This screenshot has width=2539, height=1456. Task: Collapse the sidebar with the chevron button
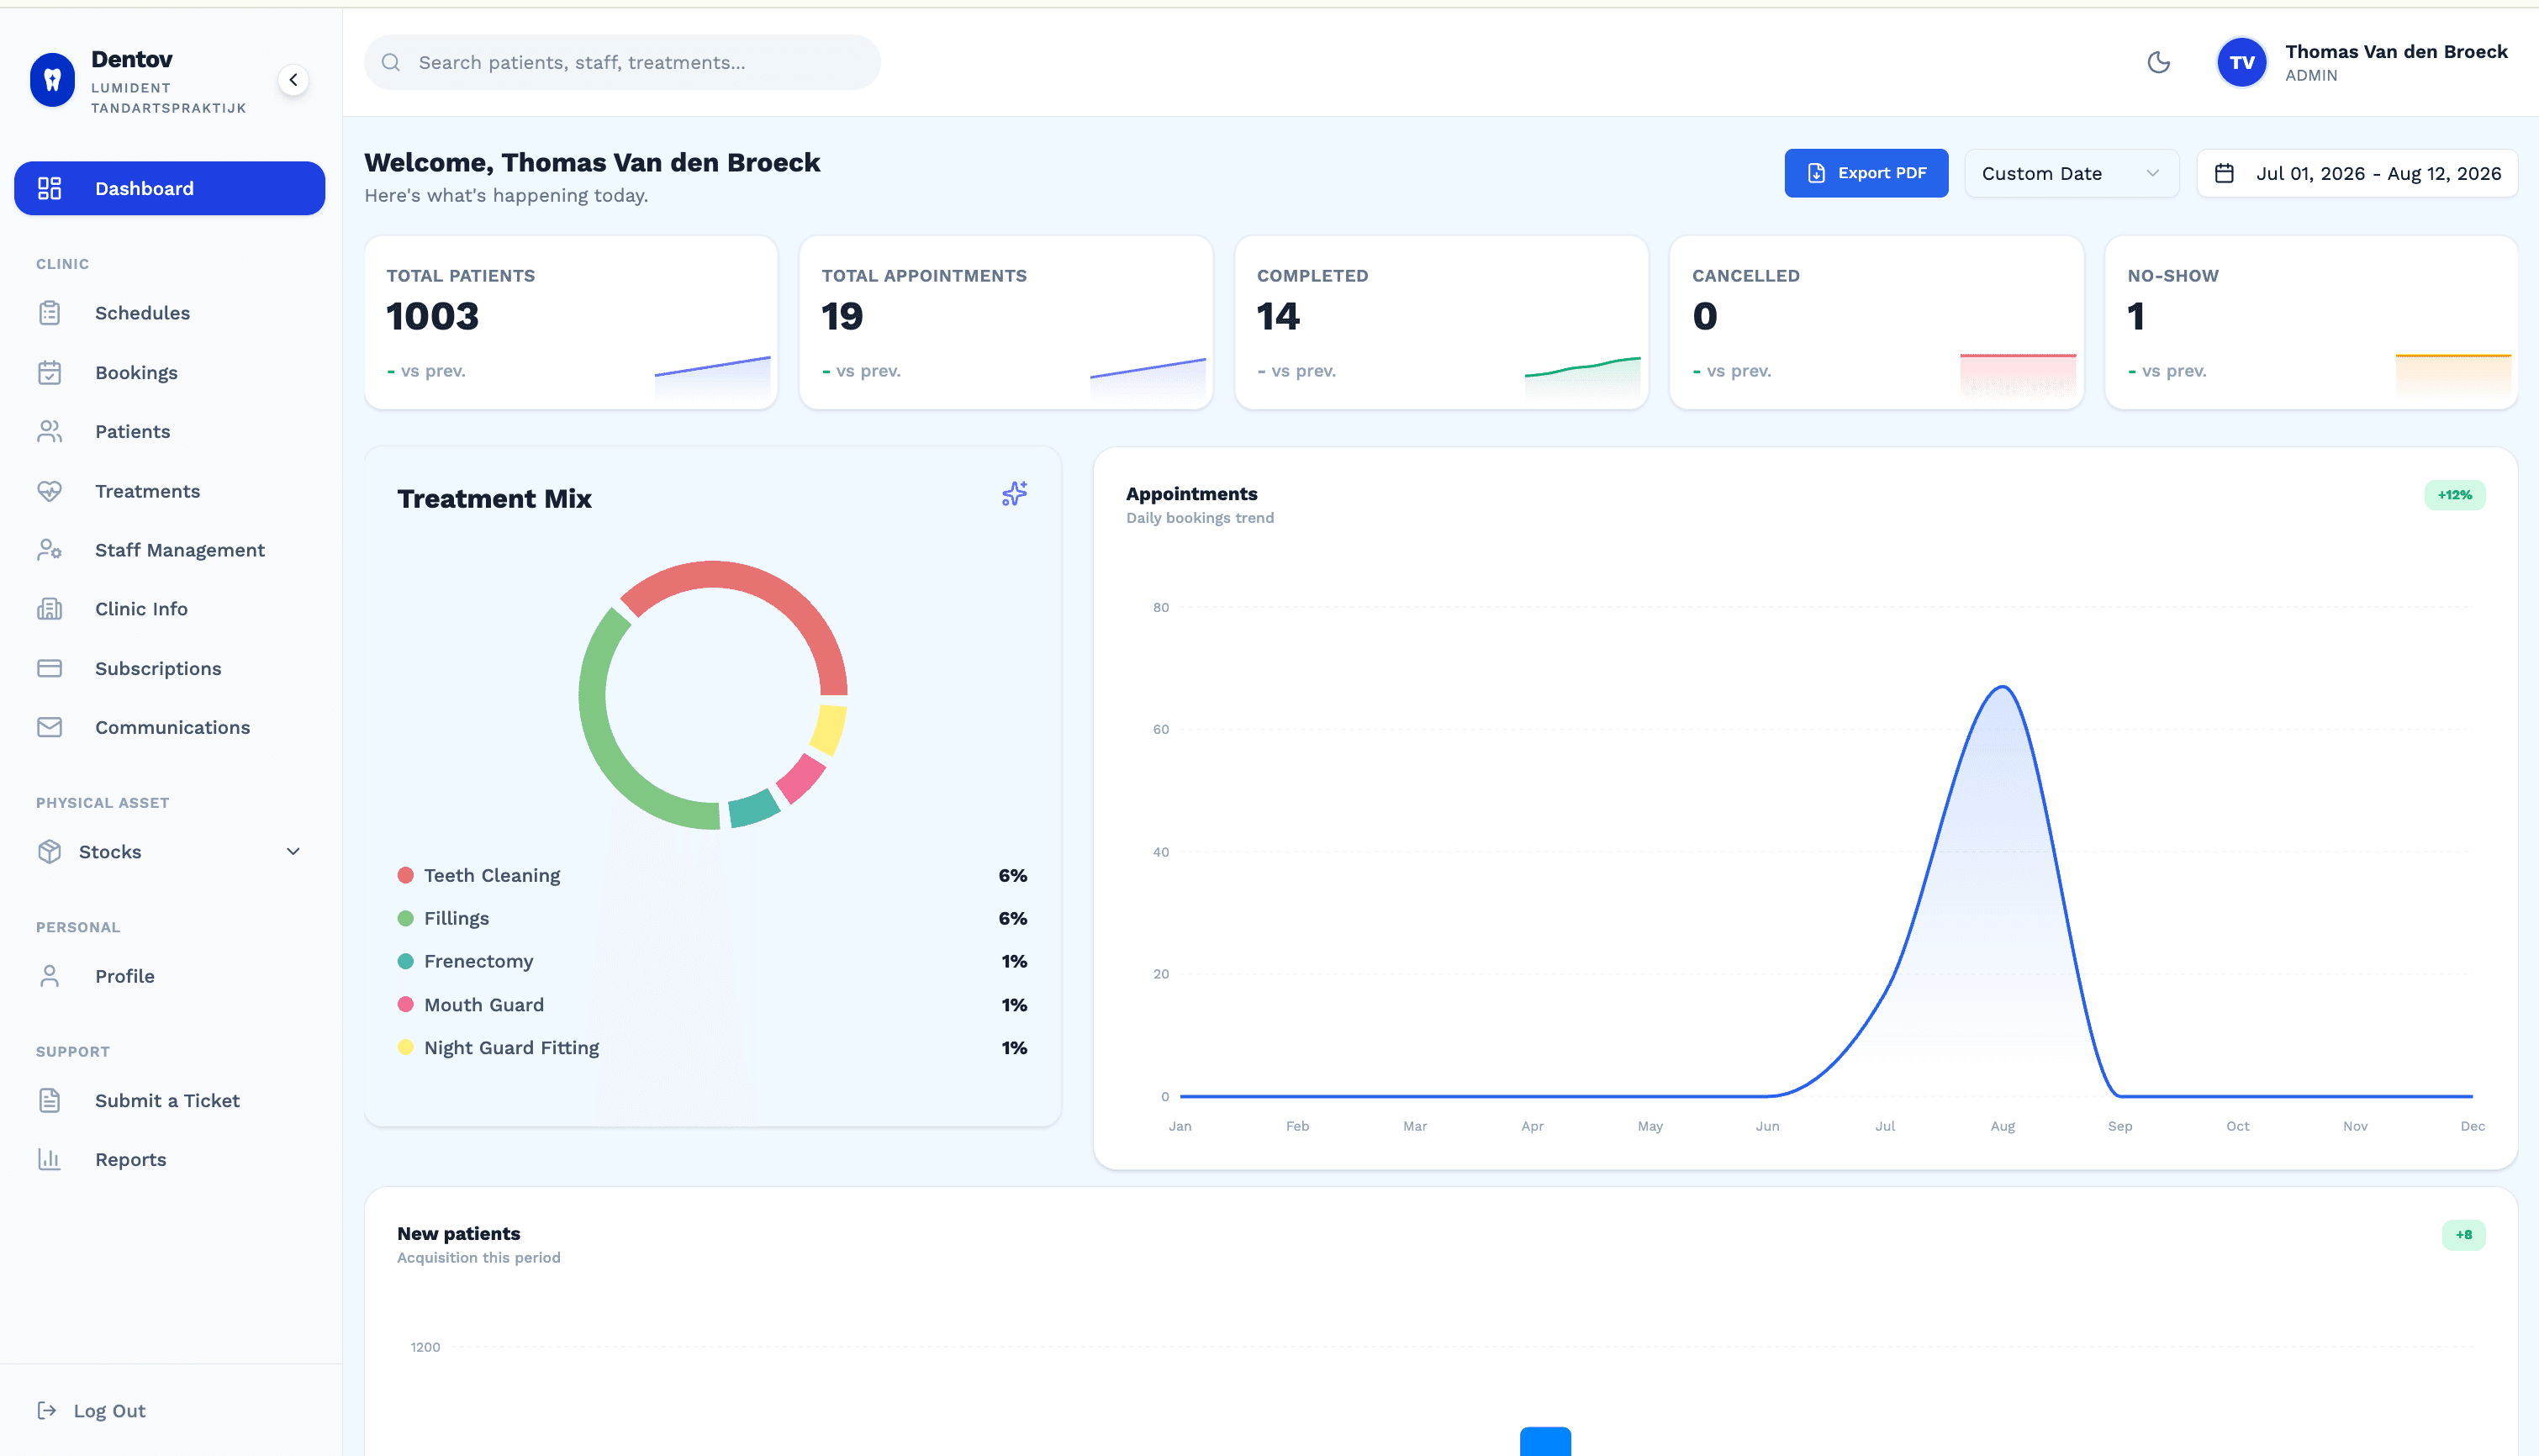click(293, 80)
